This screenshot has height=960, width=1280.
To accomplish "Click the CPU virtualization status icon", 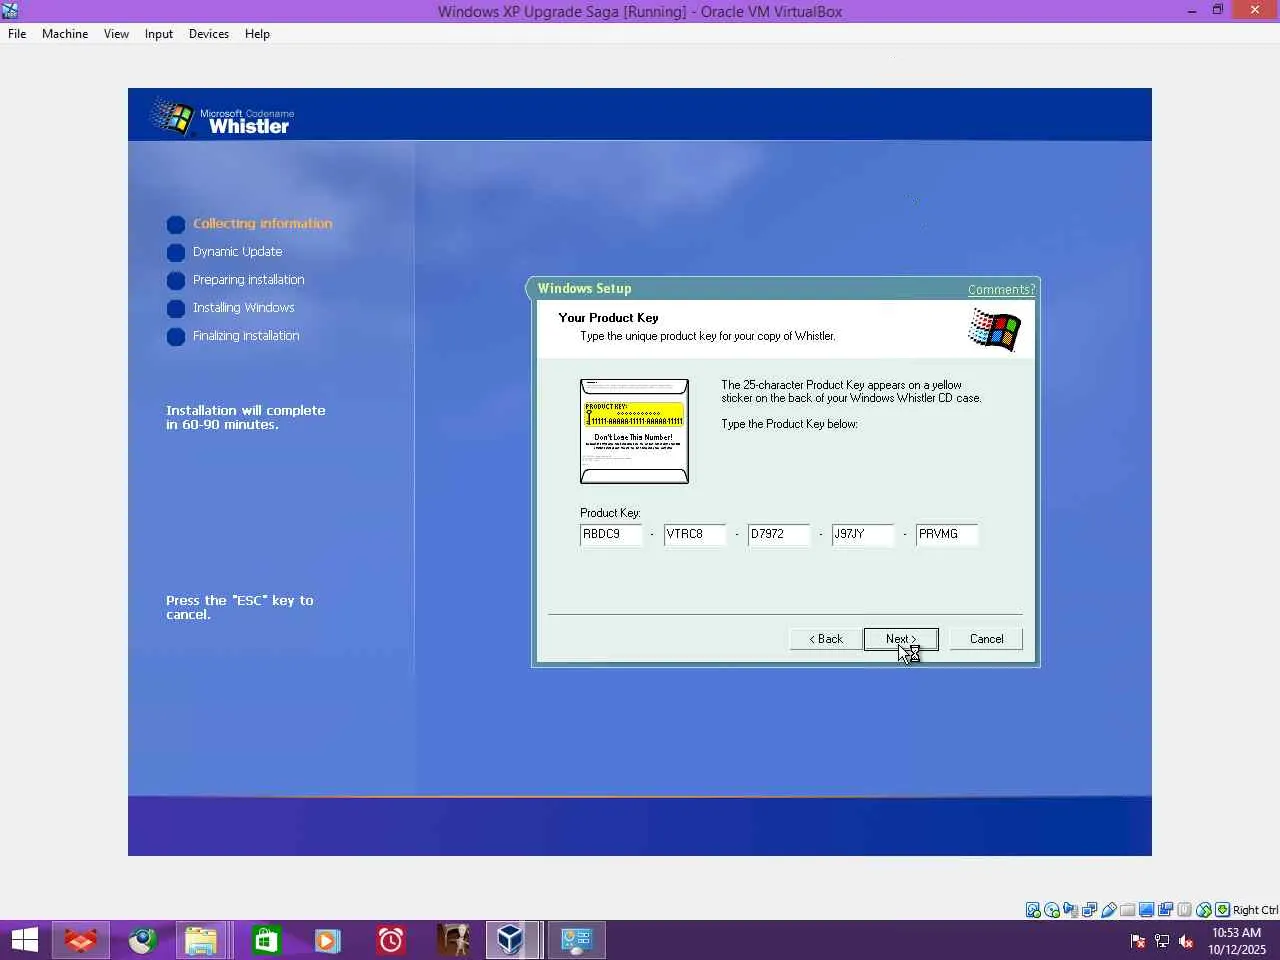I will coord(1185,910).
